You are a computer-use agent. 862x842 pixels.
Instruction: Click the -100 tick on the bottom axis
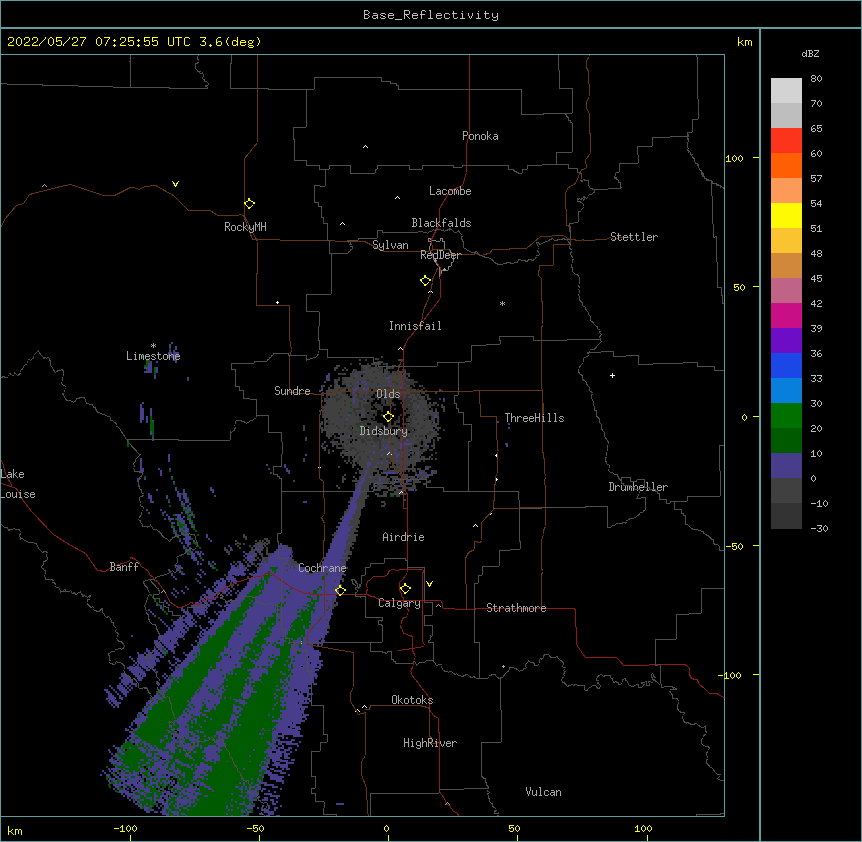click(x=125, y=828)
